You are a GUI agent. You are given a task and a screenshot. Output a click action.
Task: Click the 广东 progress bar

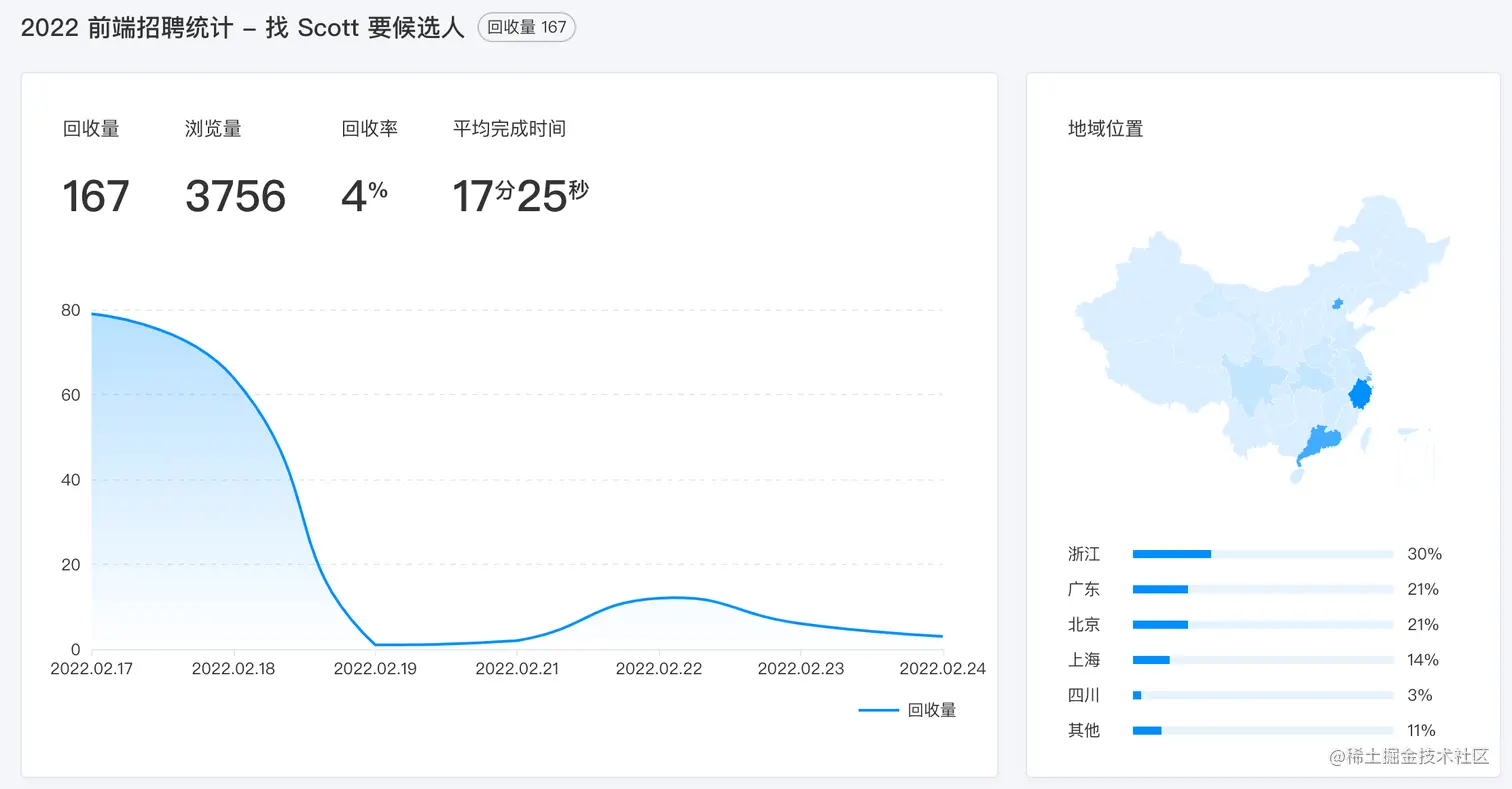[1263, 589]
